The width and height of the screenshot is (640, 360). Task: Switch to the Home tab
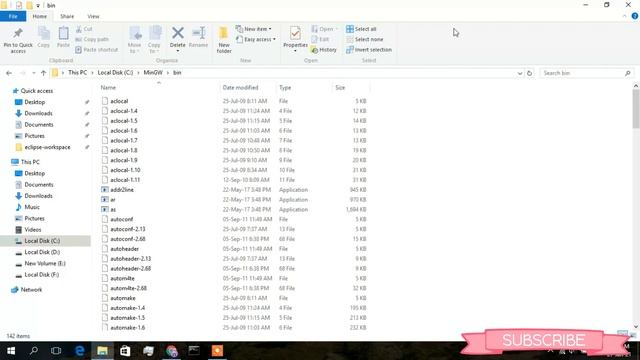(40, 16)
